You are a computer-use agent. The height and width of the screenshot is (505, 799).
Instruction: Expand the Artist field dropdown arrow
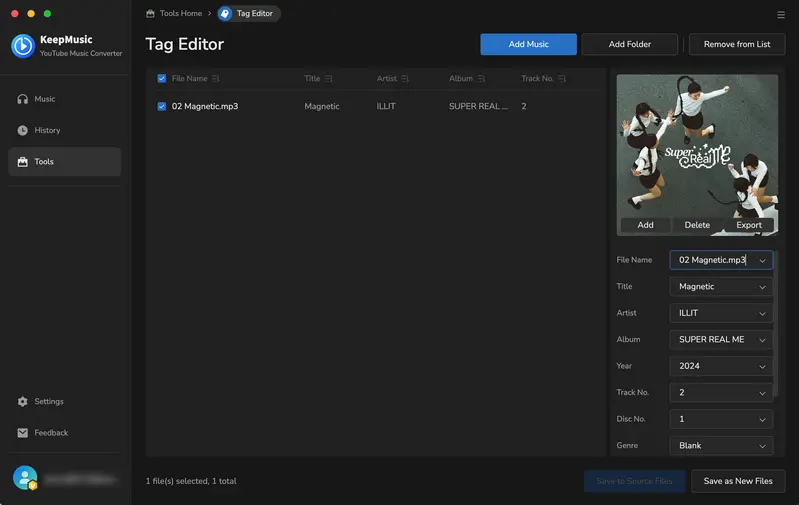(x=762, y=313)
